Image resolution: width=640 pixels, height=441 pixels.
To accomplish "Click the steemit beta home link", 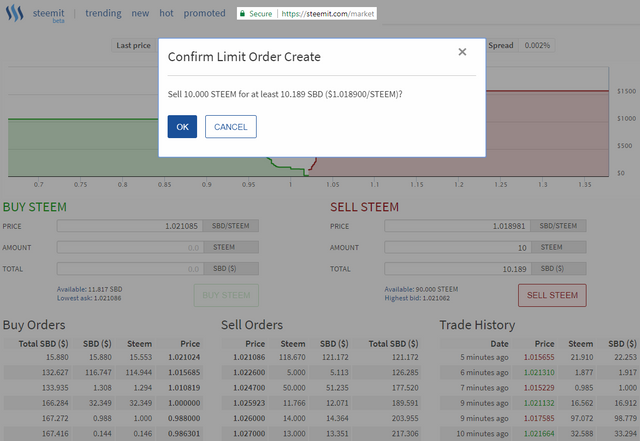I will point(49,15).
